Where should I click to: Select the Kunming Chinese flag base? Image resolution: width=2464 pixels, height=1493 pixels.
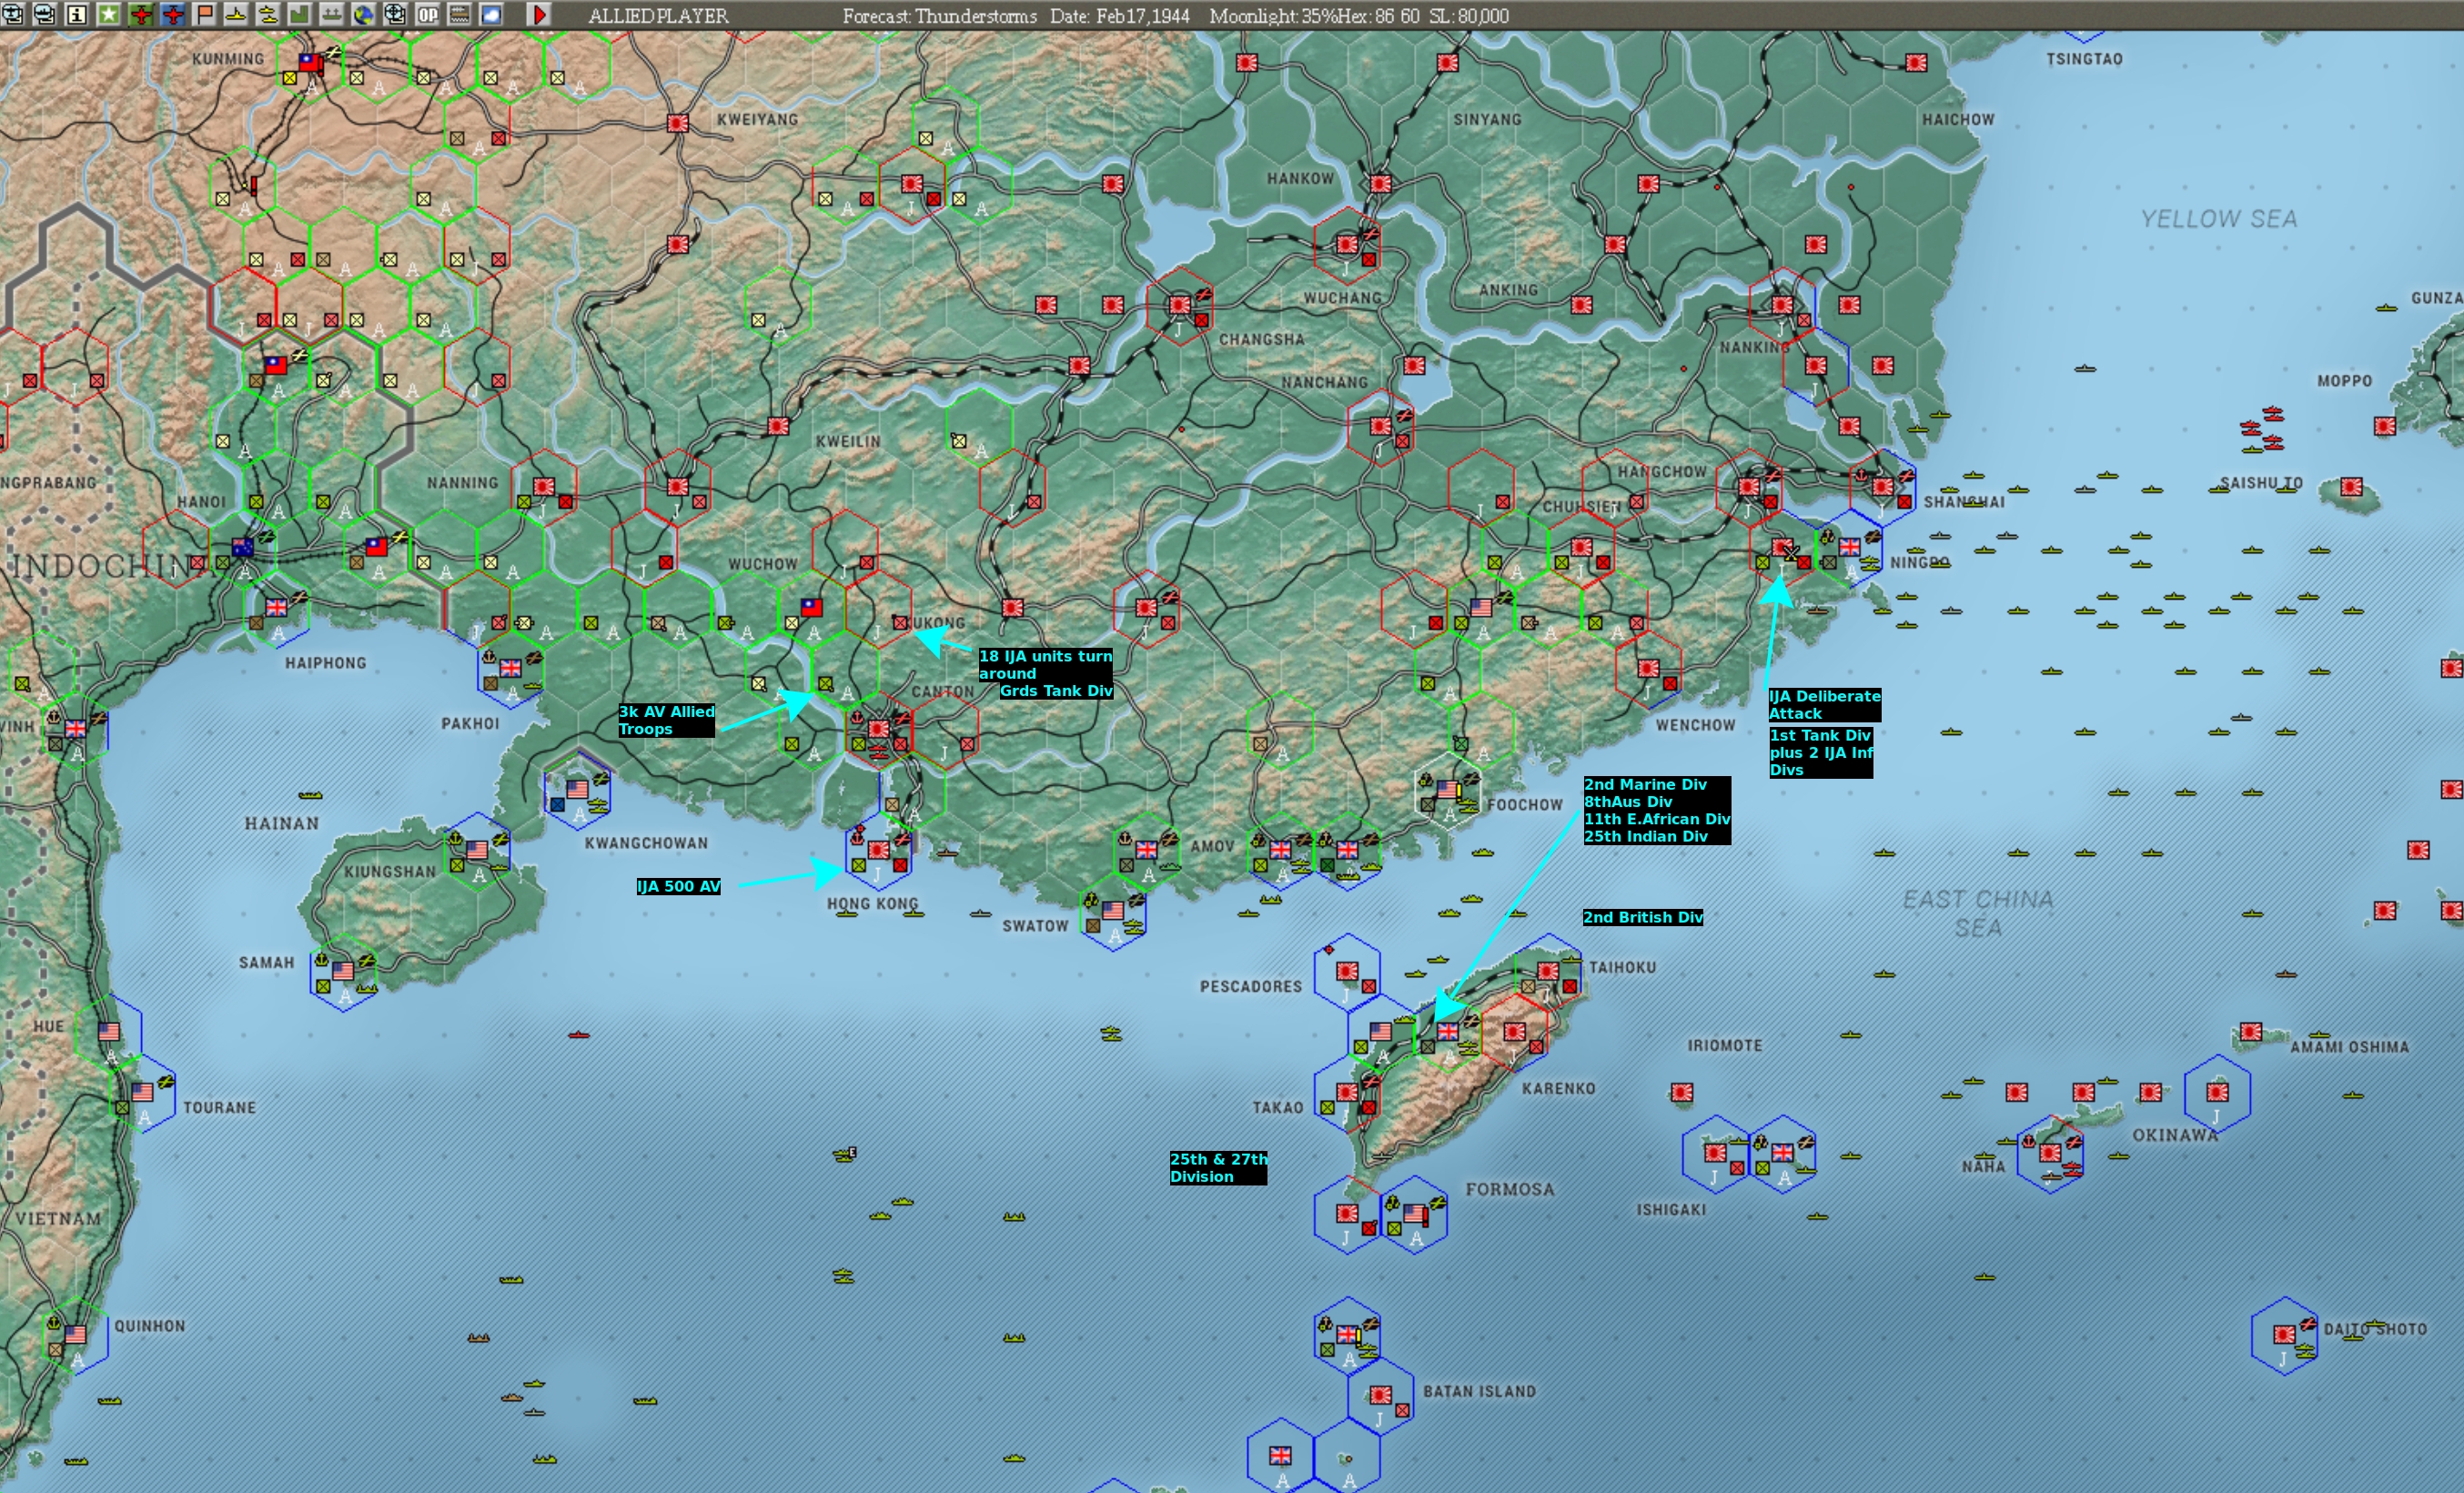point(311,62)
